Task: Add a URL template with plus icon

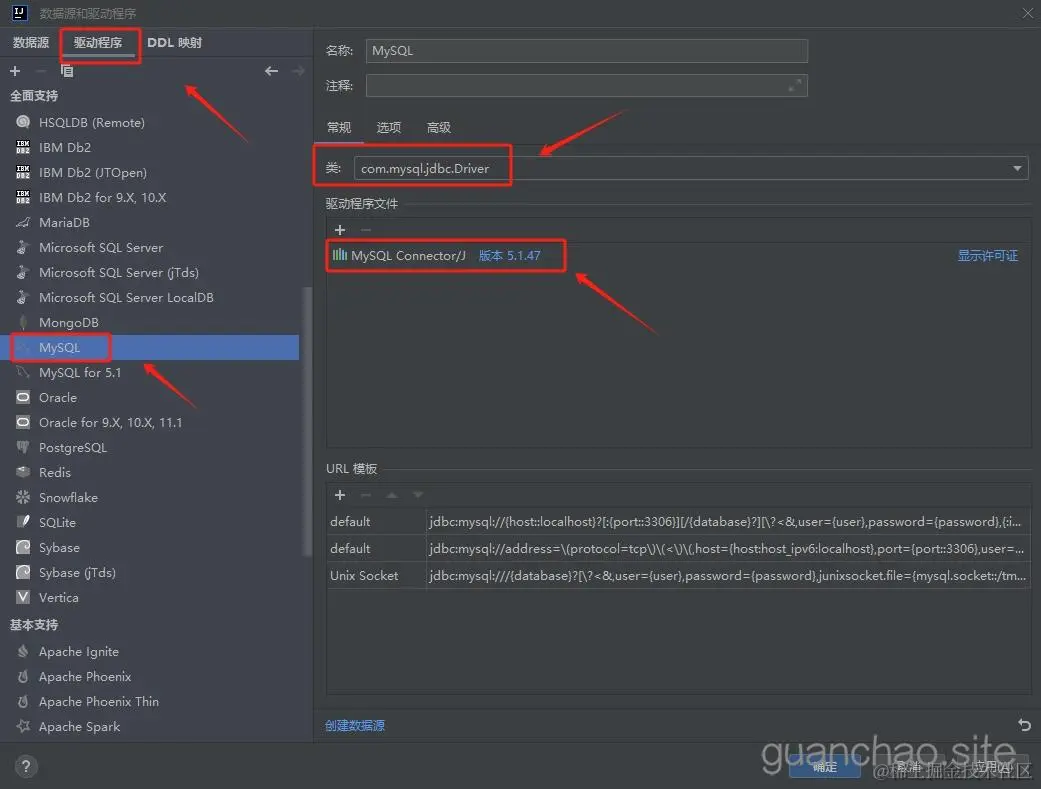Action: click(x=340, y=495)
